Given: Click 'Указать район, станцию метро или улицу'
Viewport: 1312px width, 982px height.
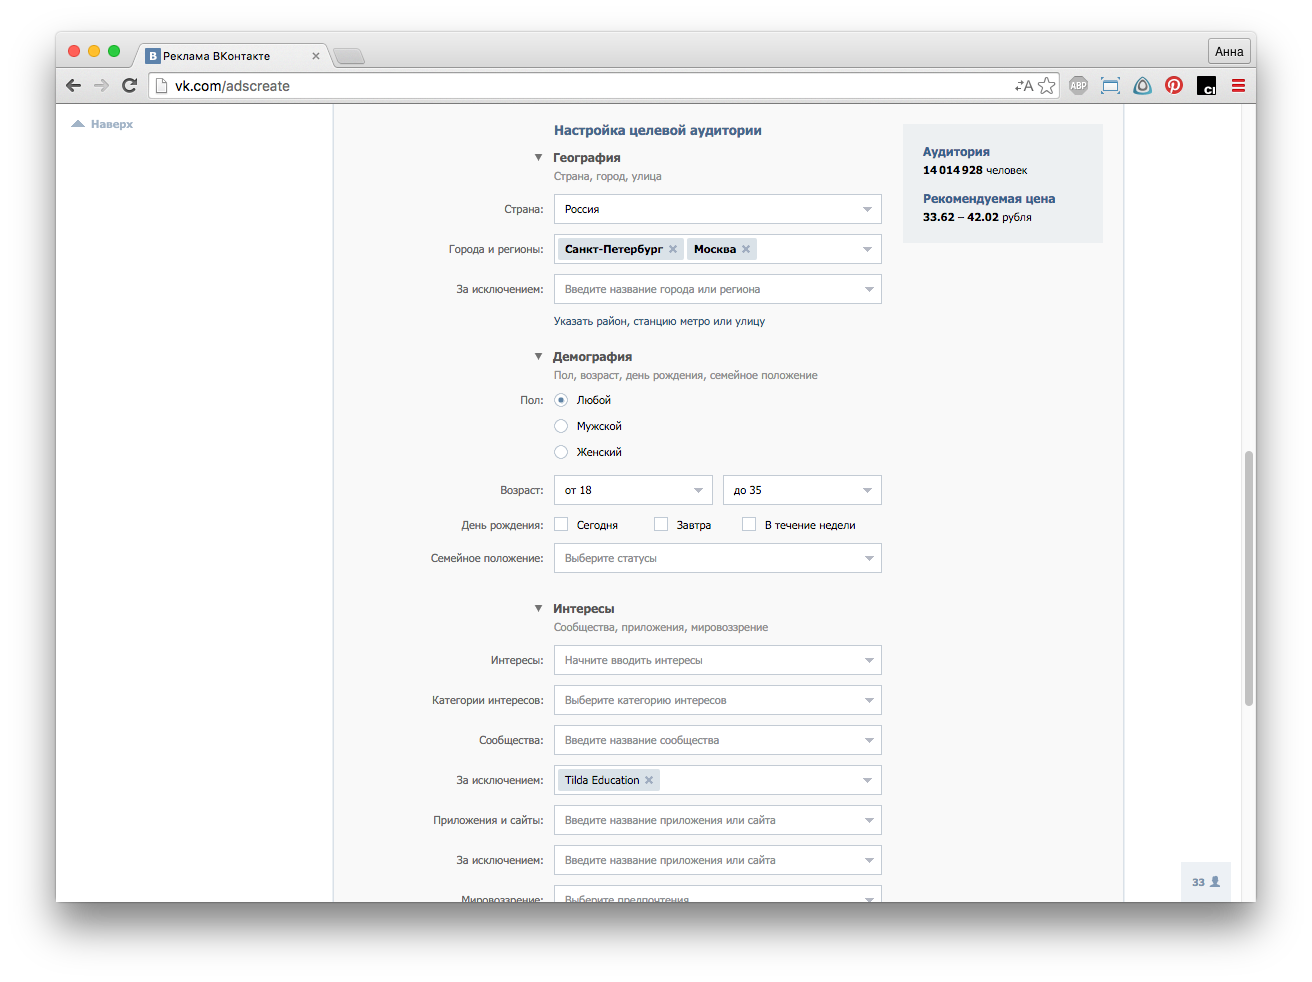Looking at the screenshot, I should (659, 321).
